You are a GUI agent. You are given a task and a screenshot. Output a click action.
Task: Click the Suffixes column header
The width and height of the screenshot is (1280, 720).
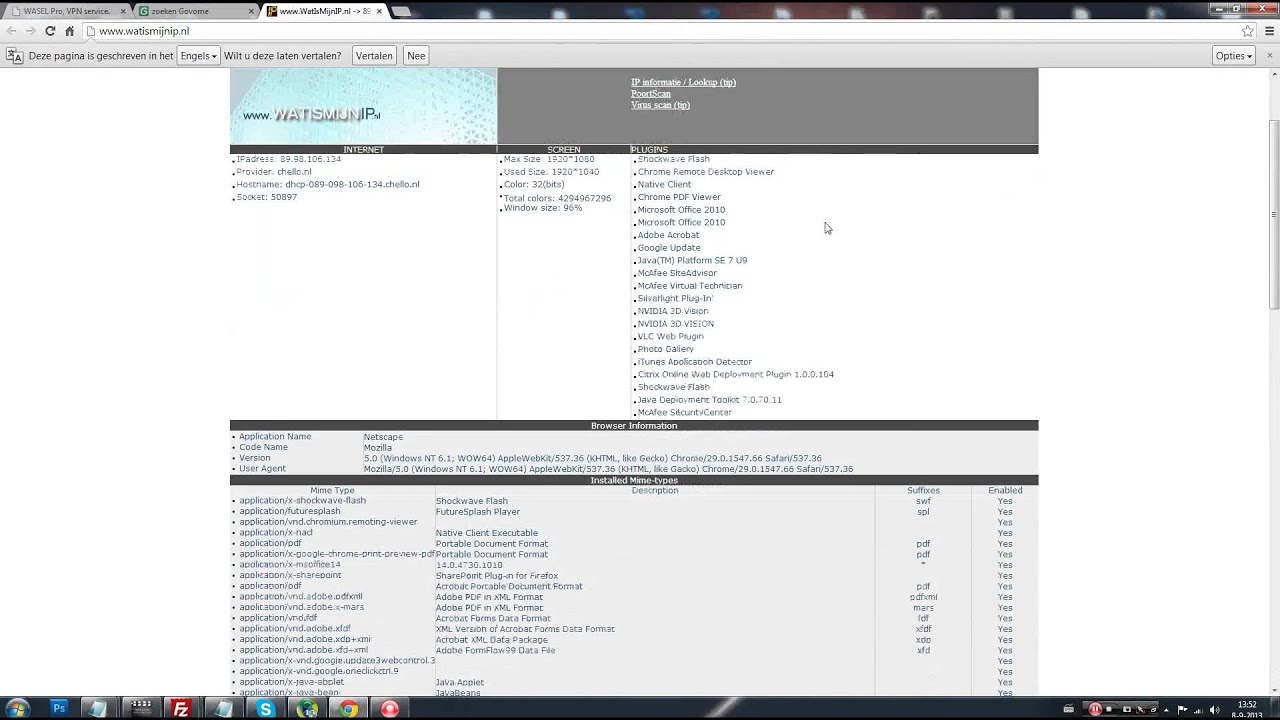point(923,491)
